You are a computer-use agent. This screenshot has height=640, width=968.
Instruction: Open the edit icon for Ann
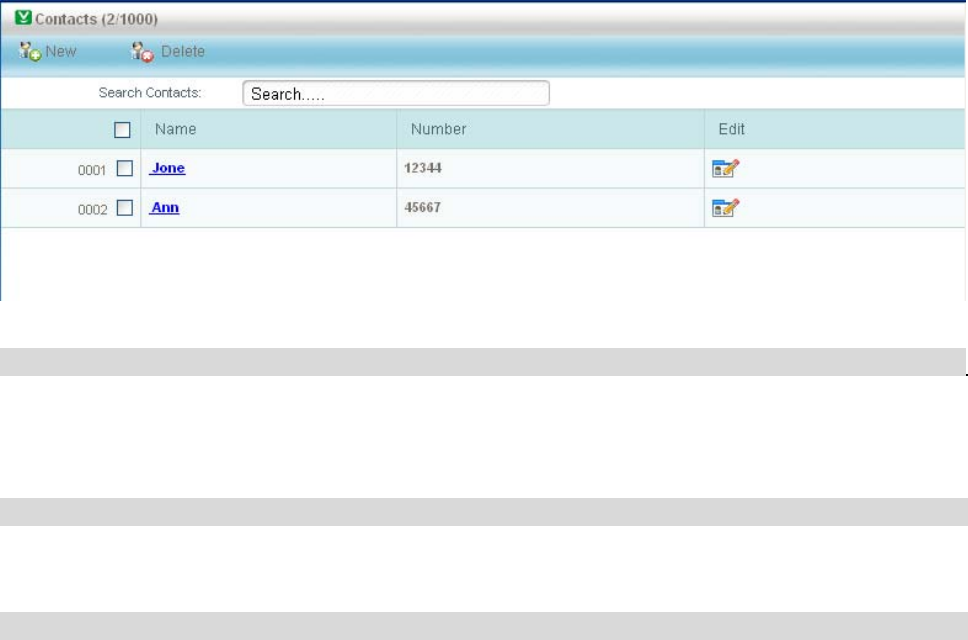725,207
